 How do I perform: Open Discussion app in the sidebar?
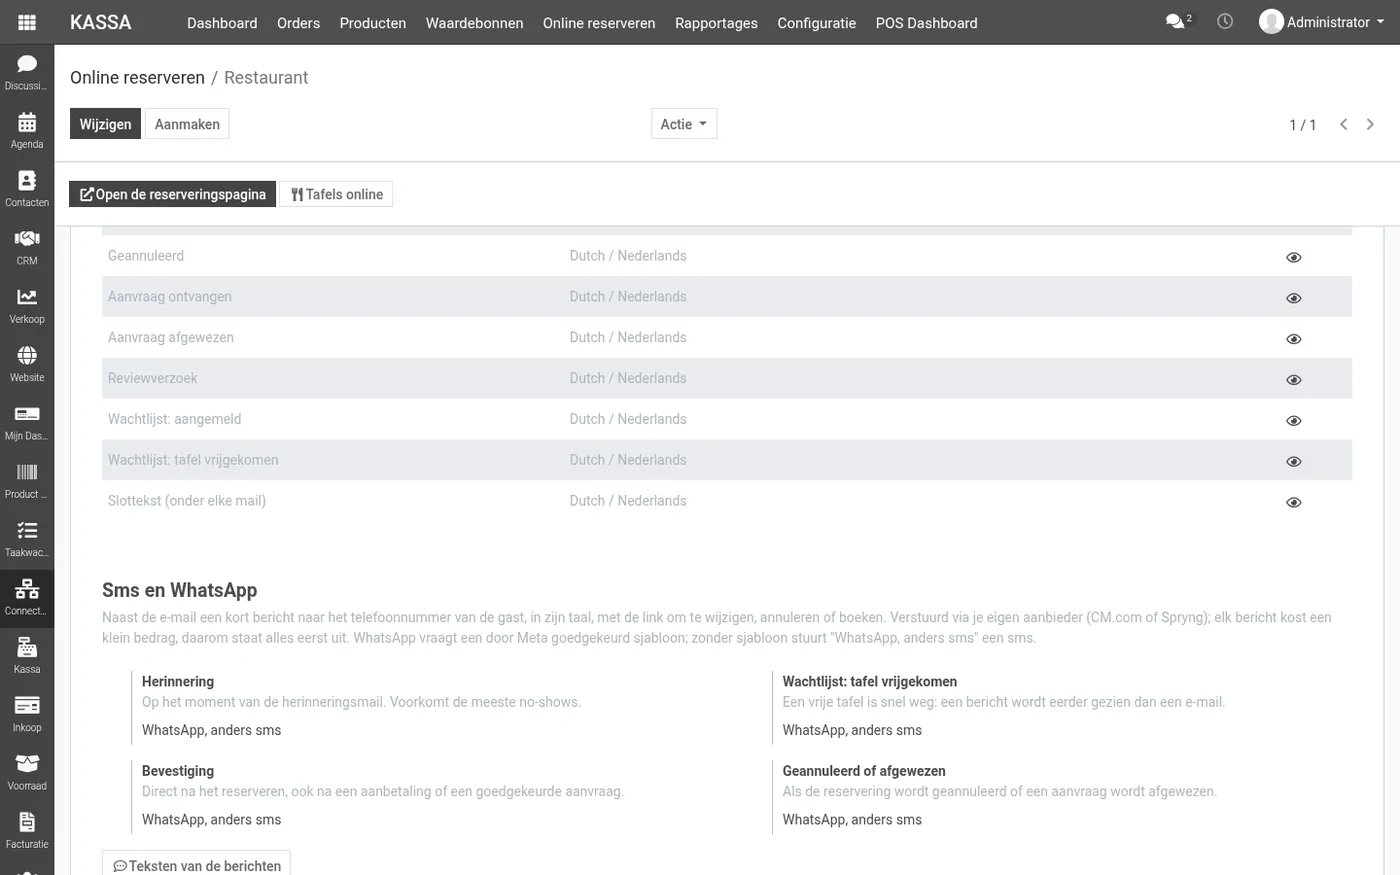pos(27,73)
